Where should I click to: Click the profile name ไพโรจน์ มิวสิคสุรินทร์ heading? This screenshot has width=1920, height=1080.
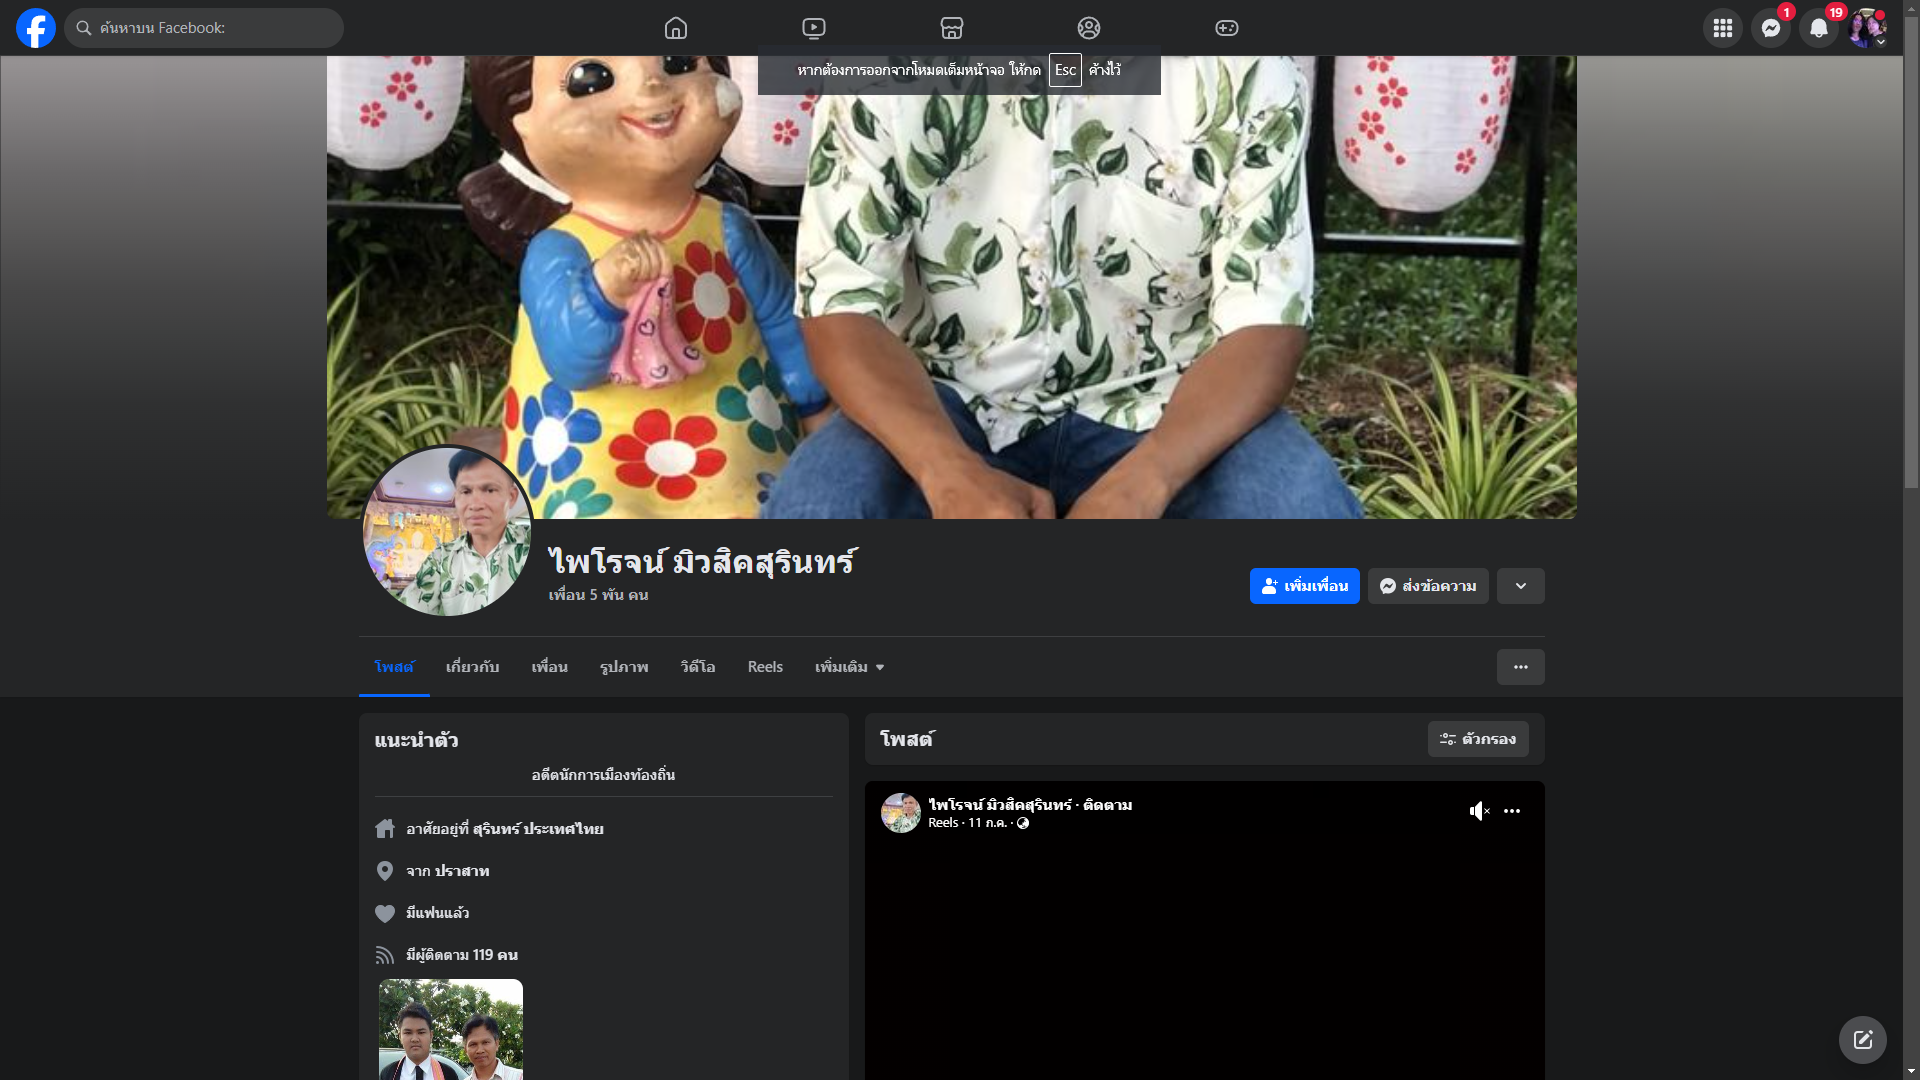(702, 561)
